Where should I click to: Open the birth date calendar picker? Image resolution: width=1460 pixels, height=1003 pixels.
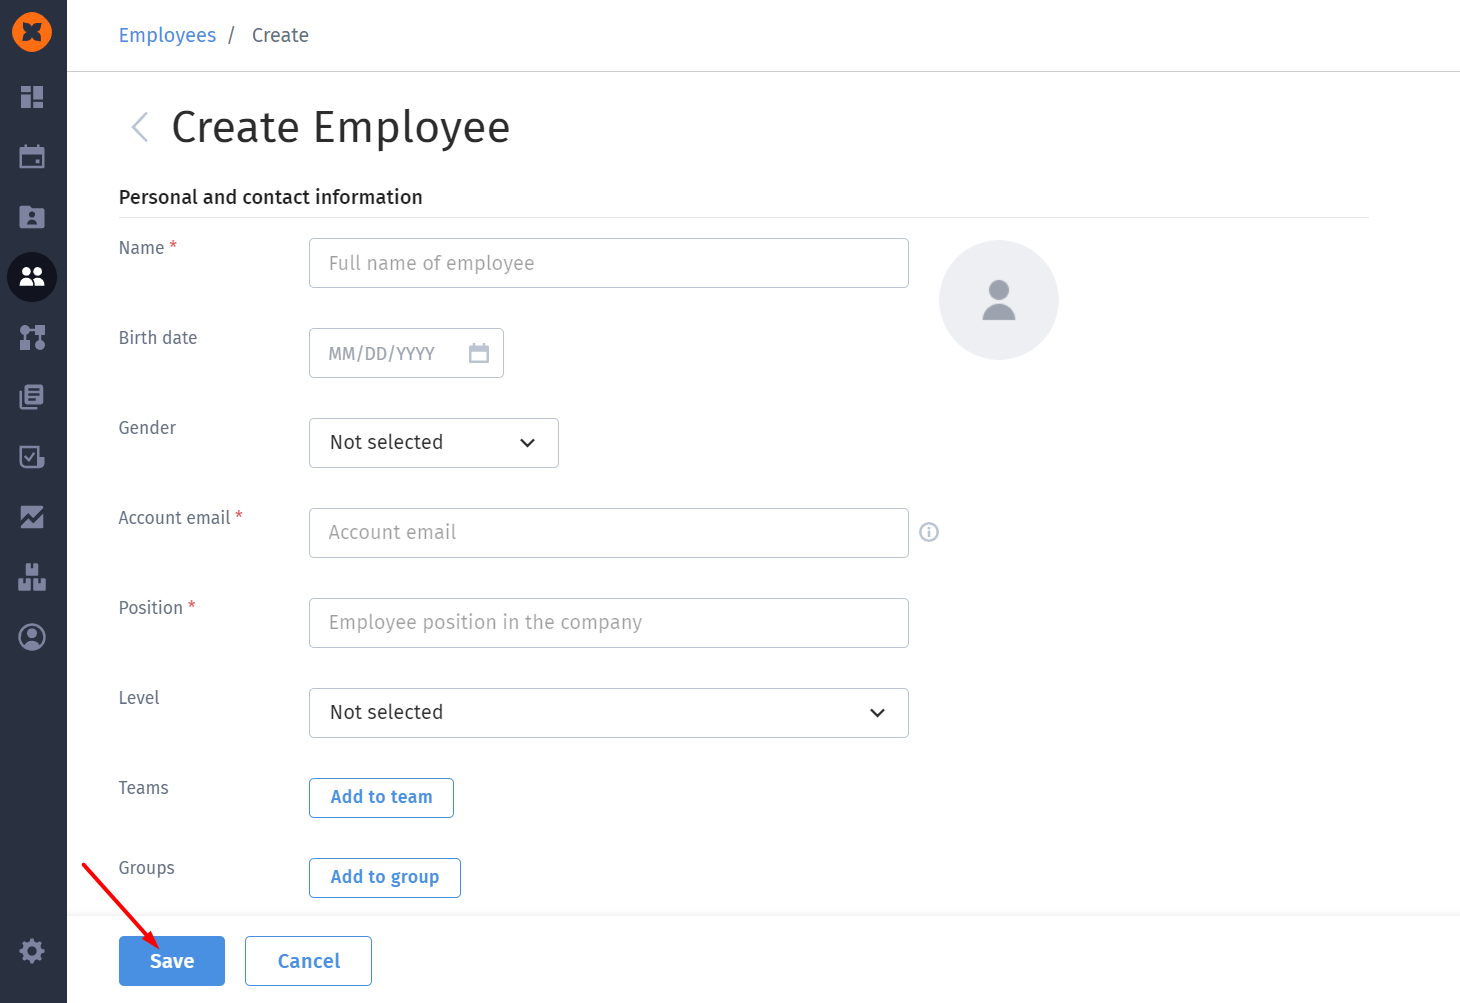478,352
